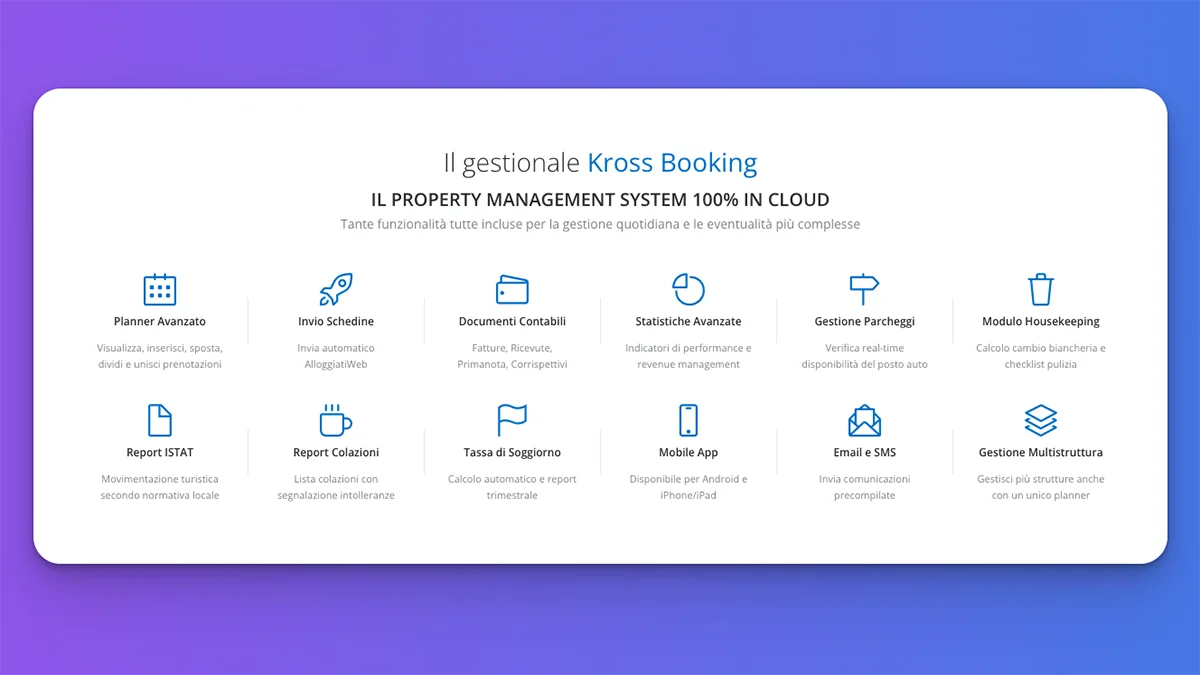
Task: Click description 'Movimentazione turistica secondo normativa locale'
Action: coord(160,487)
